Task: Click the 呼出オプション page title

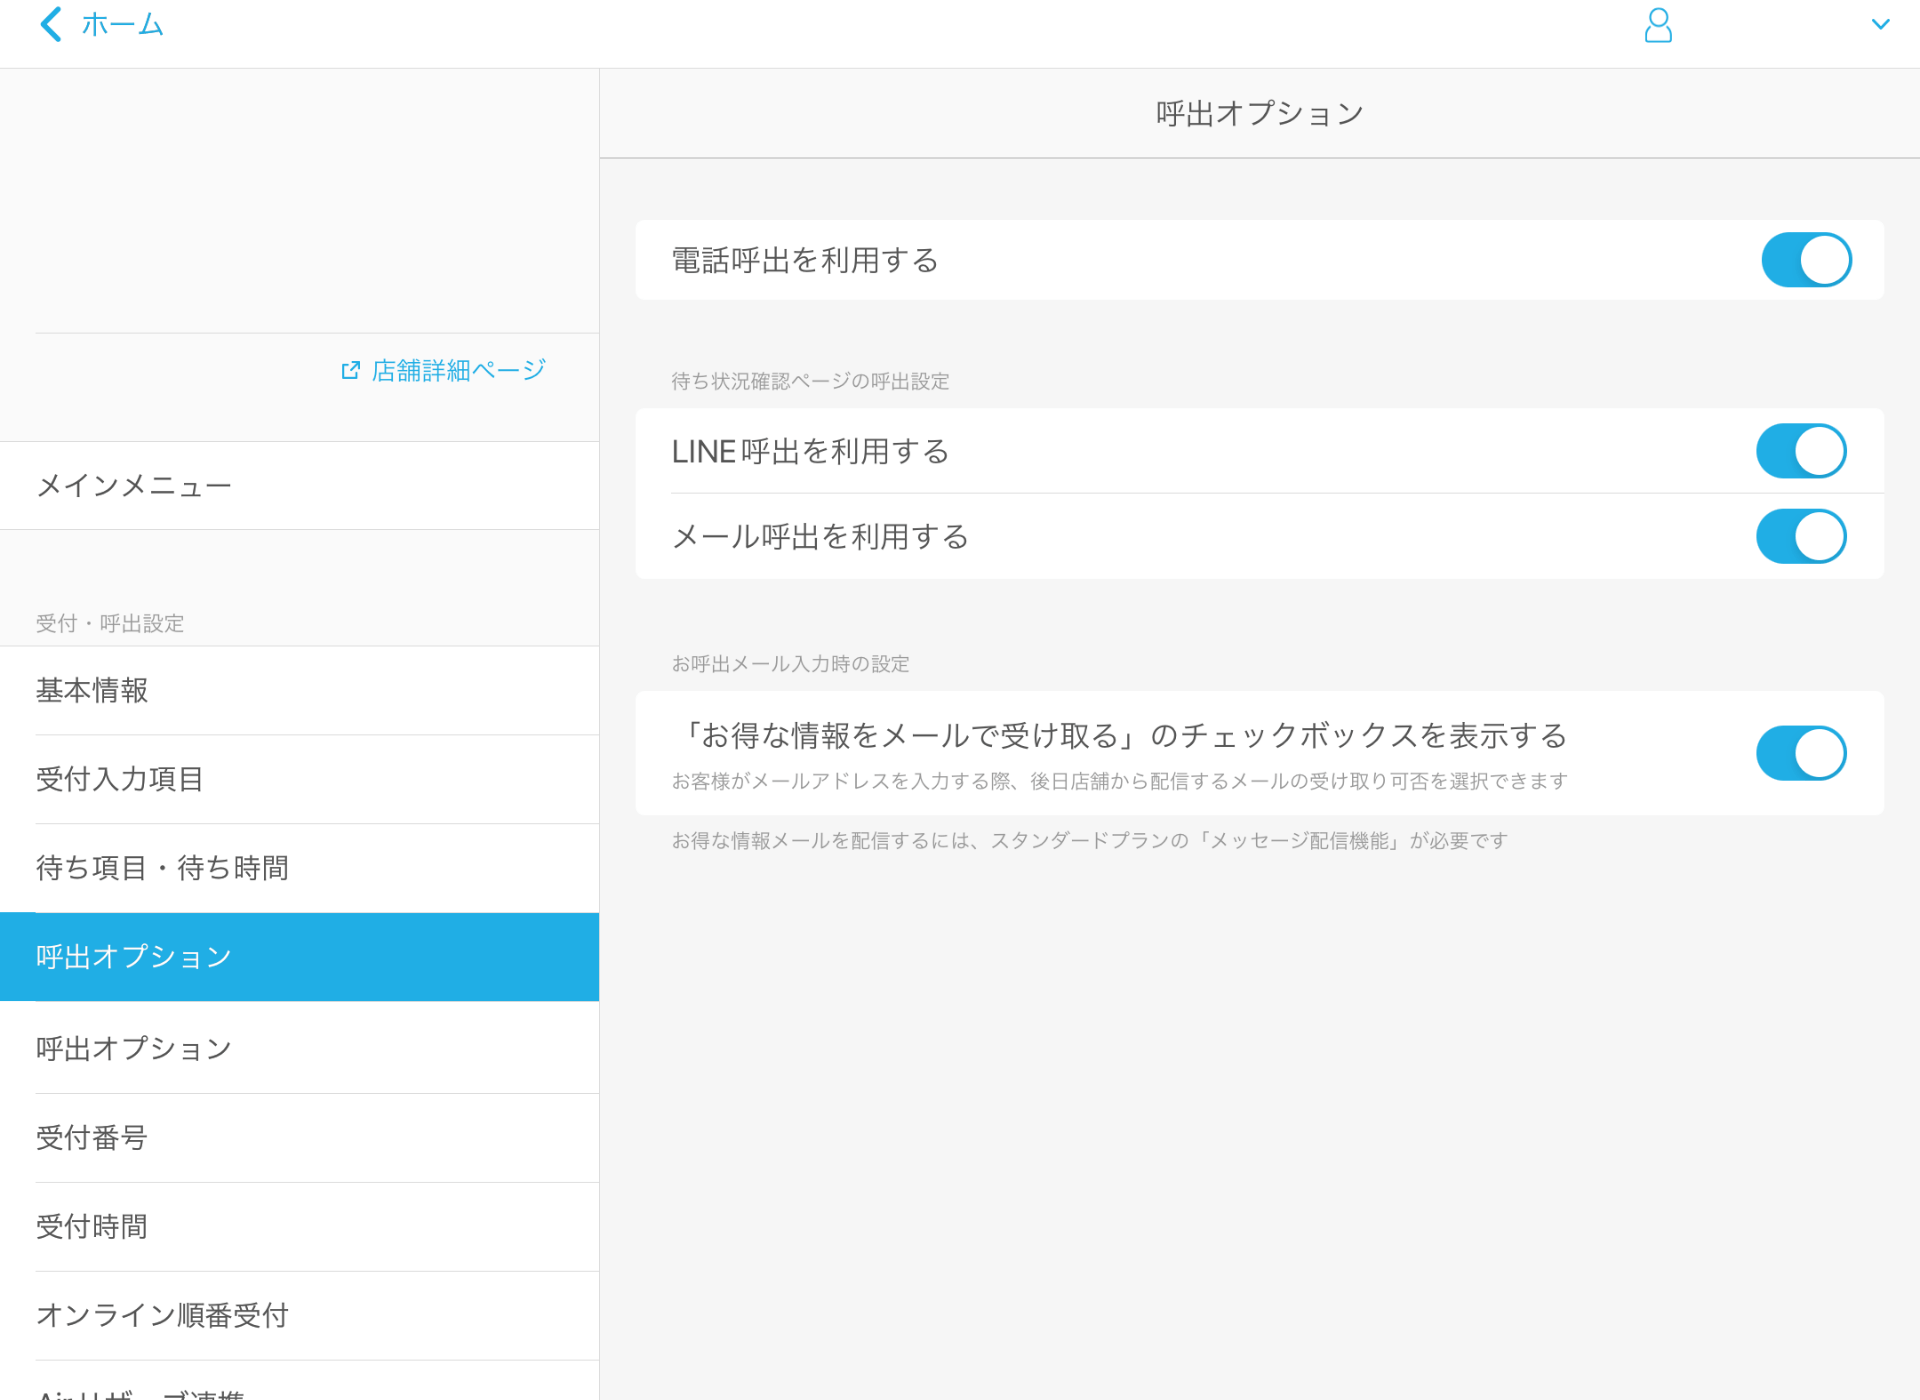Action: (1258, 111)
